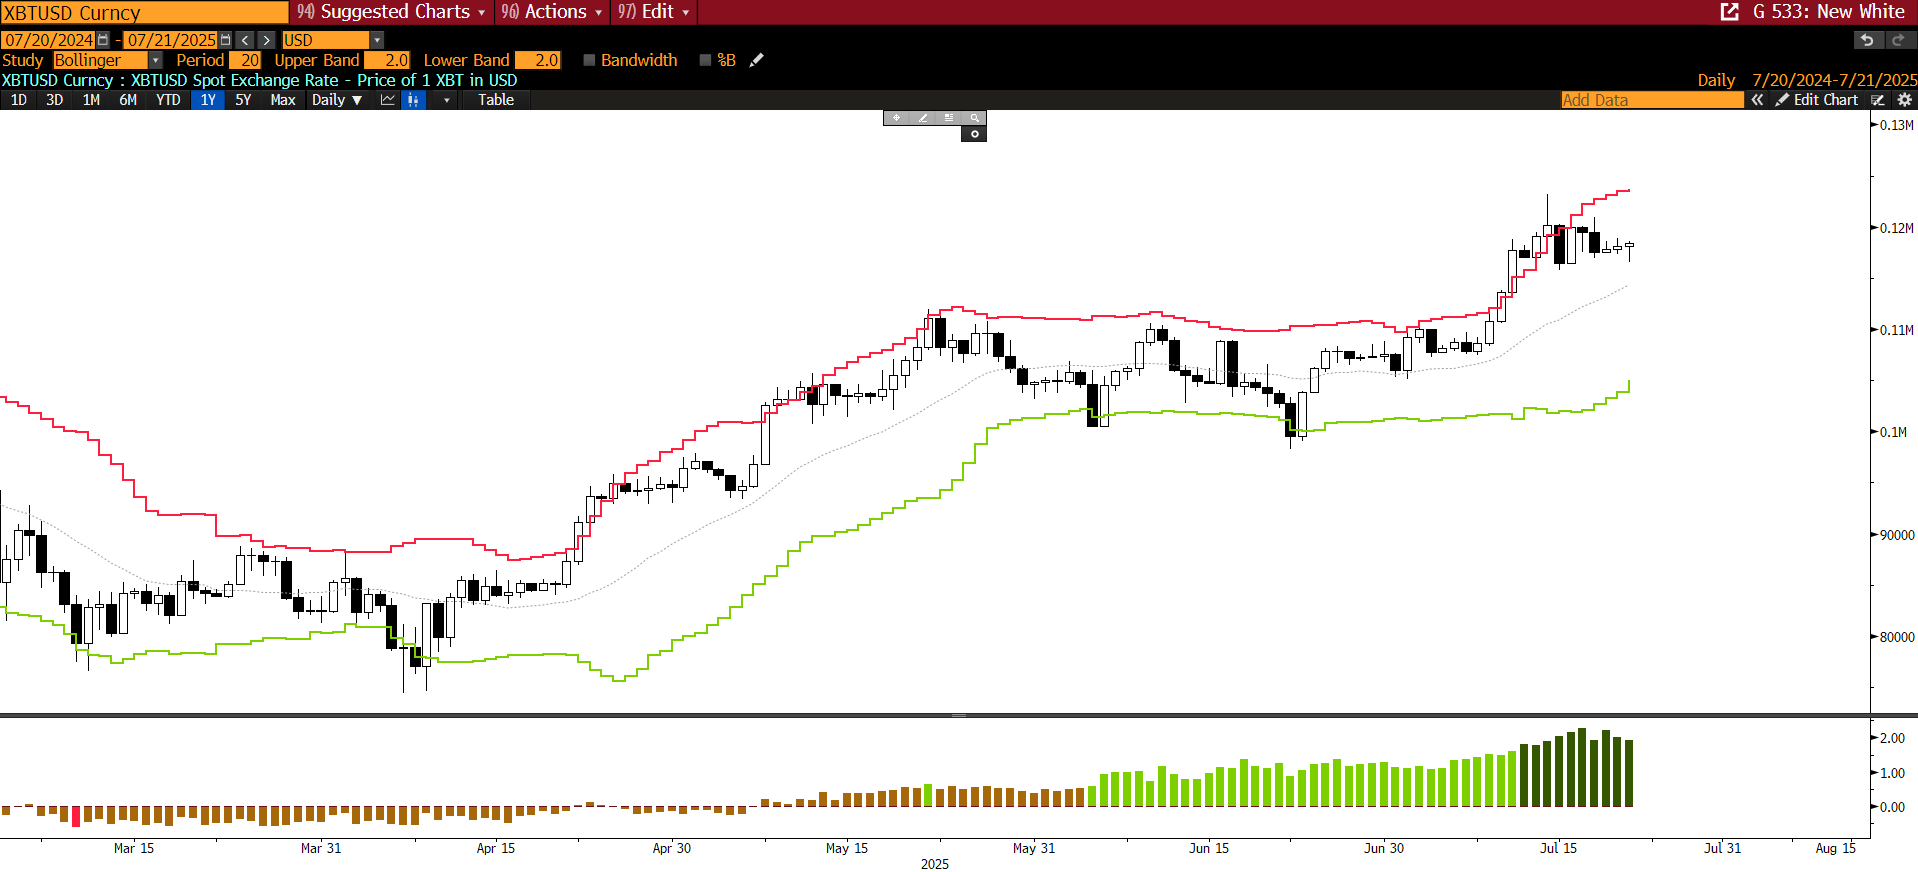Open chart settings gear icon
1918x872 pixels.
(1904, 100)
